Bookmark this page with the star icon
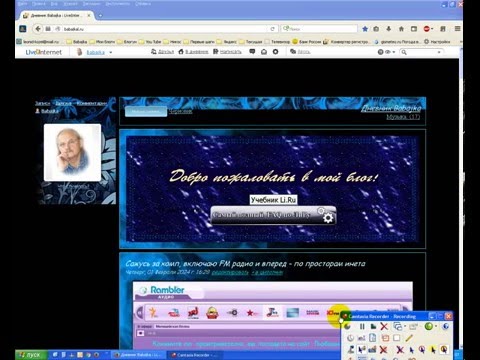This screenshot has height=360, width=480. click(x=365, y=29)
